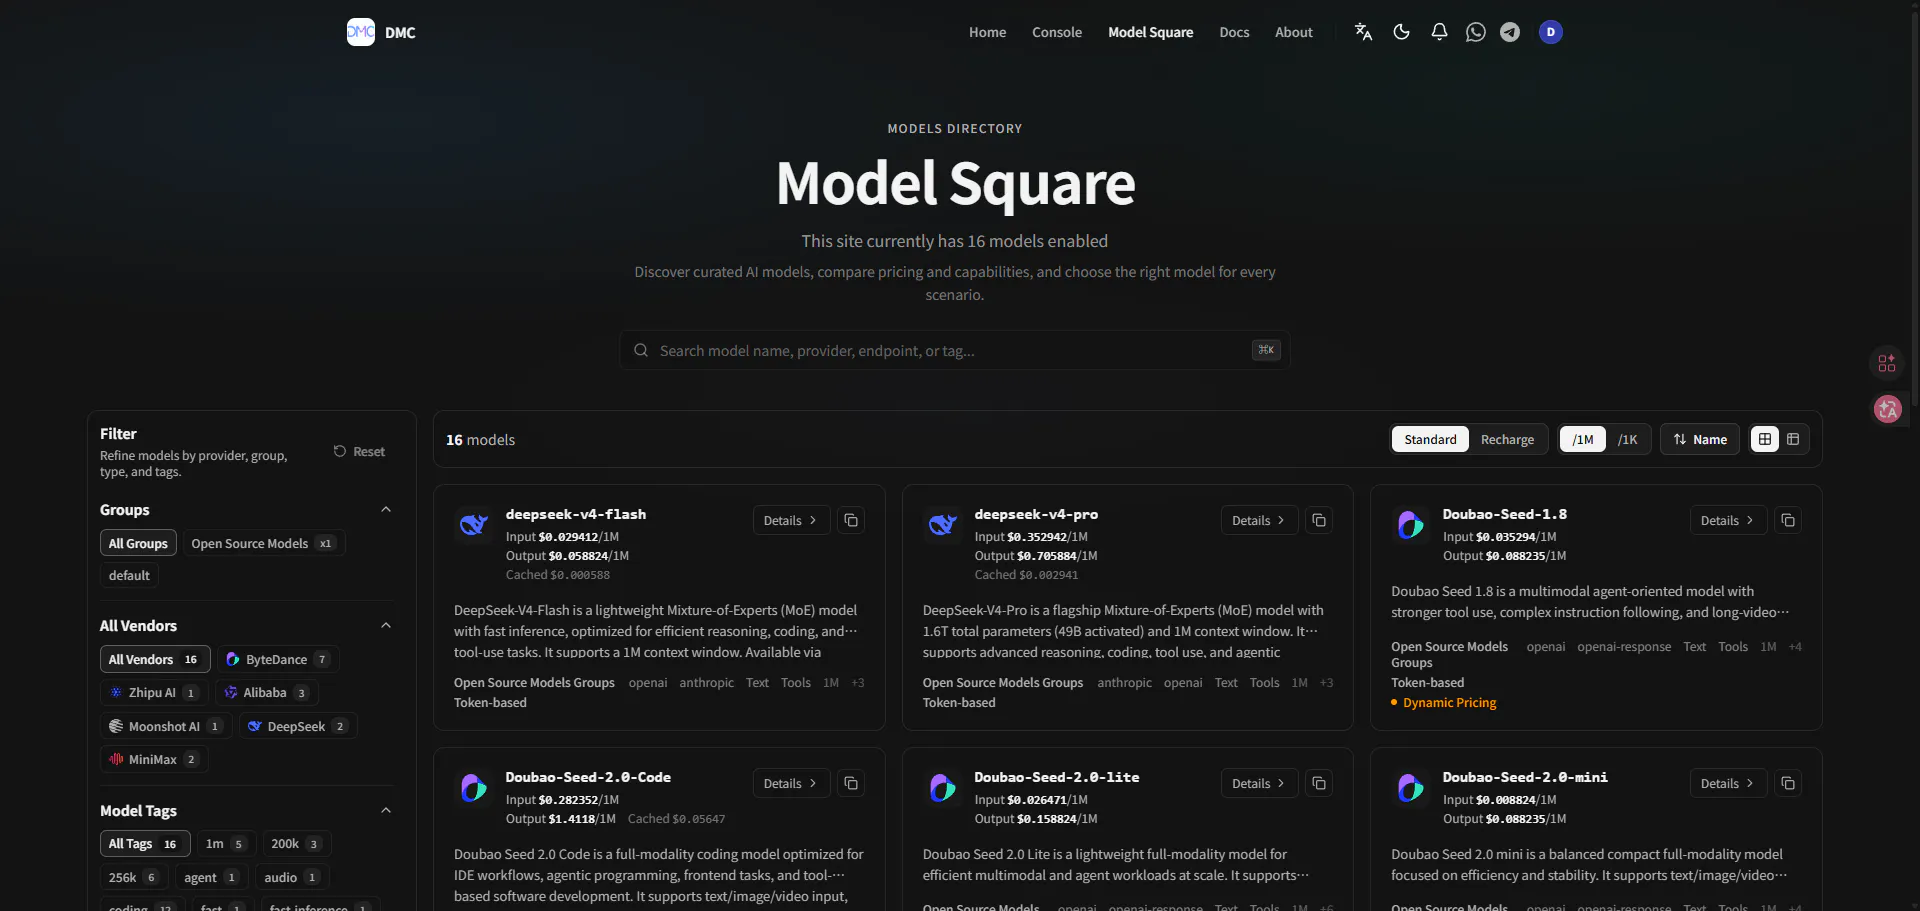Screen dimensions: 1920x911
Task: Click Dynamic Pricing label on Doubao-Seed-1.8
Action: coord(1449,703)
